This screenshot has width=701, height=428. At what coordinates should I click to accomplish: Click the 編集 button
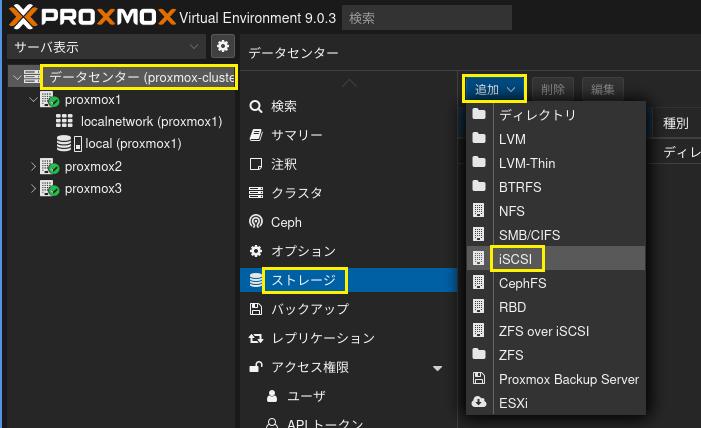pos(603,89)
